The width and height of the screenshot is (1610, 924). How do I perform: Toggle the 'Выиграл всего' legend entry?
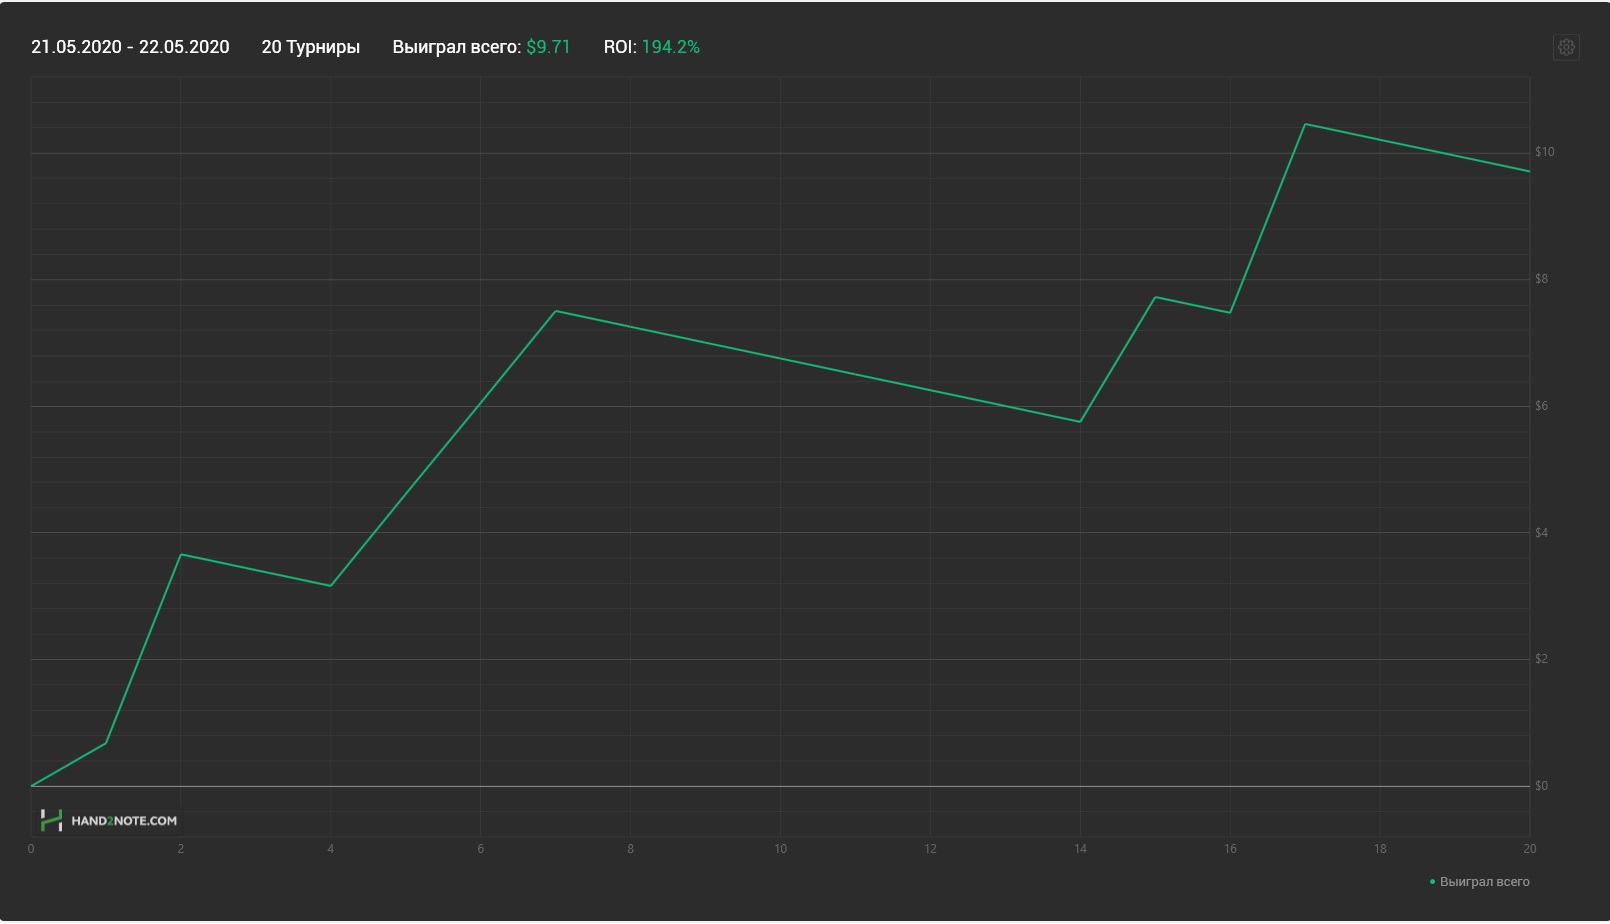click(1480, 882)
